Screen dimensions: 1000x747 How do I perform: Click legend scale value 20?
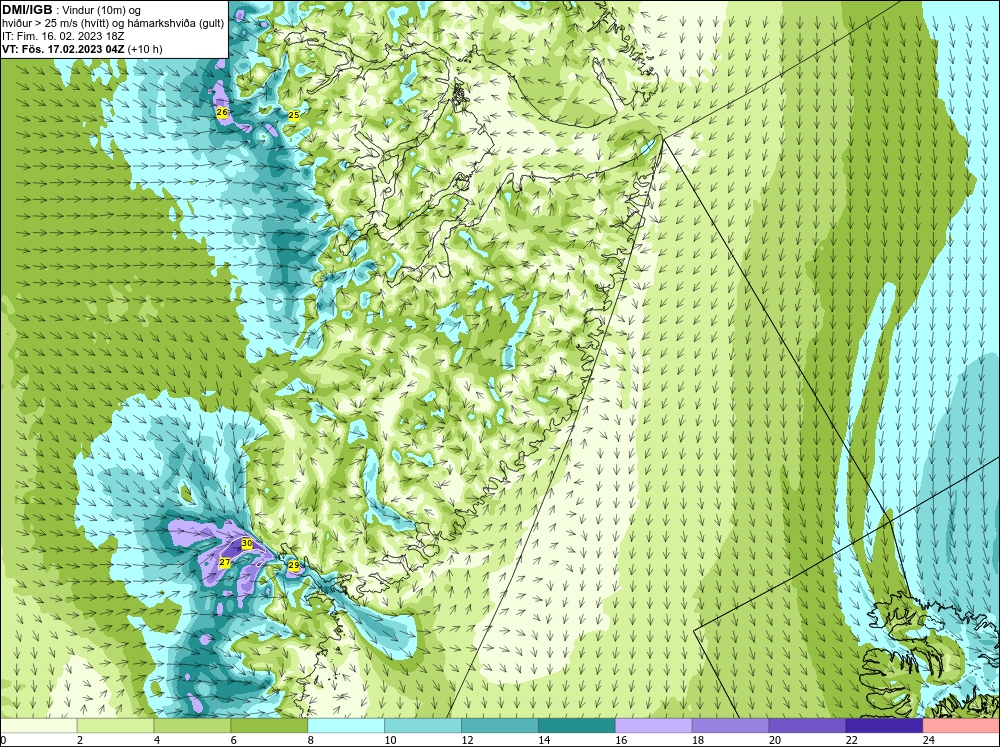775,740
